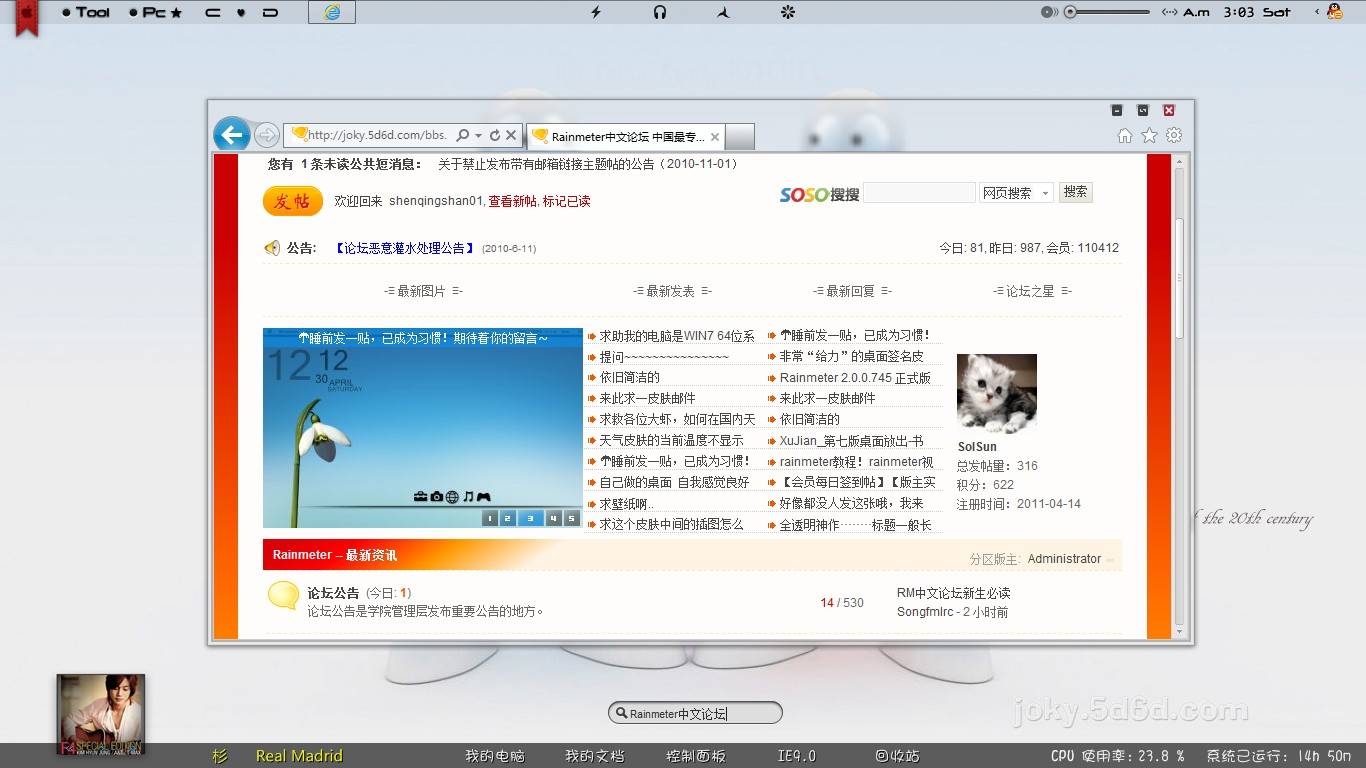This screenshot has height=768, width=1366.
Task: Adjust the top bar volume slider
Action: pyautogui.click(x=1106, y=12)
